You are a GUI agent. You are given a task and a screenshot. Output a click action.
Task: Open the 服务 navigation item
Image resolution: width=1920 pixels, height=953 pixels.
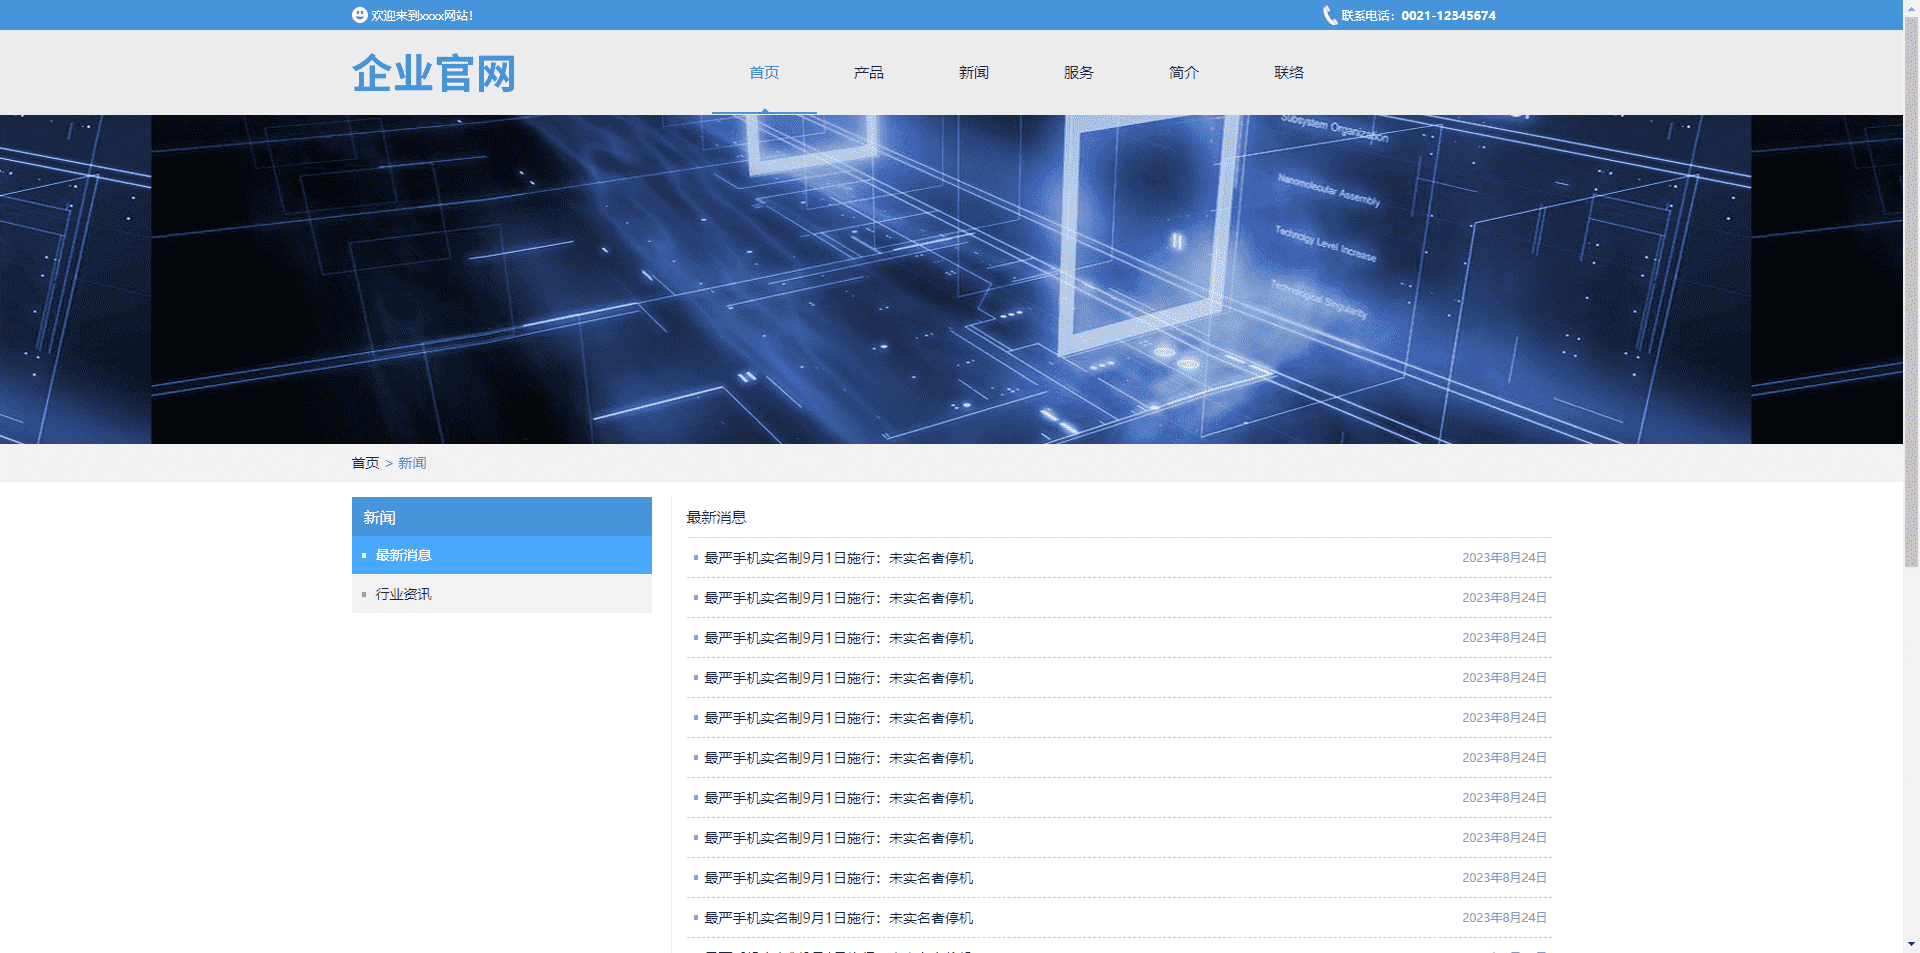(1079, 72)
